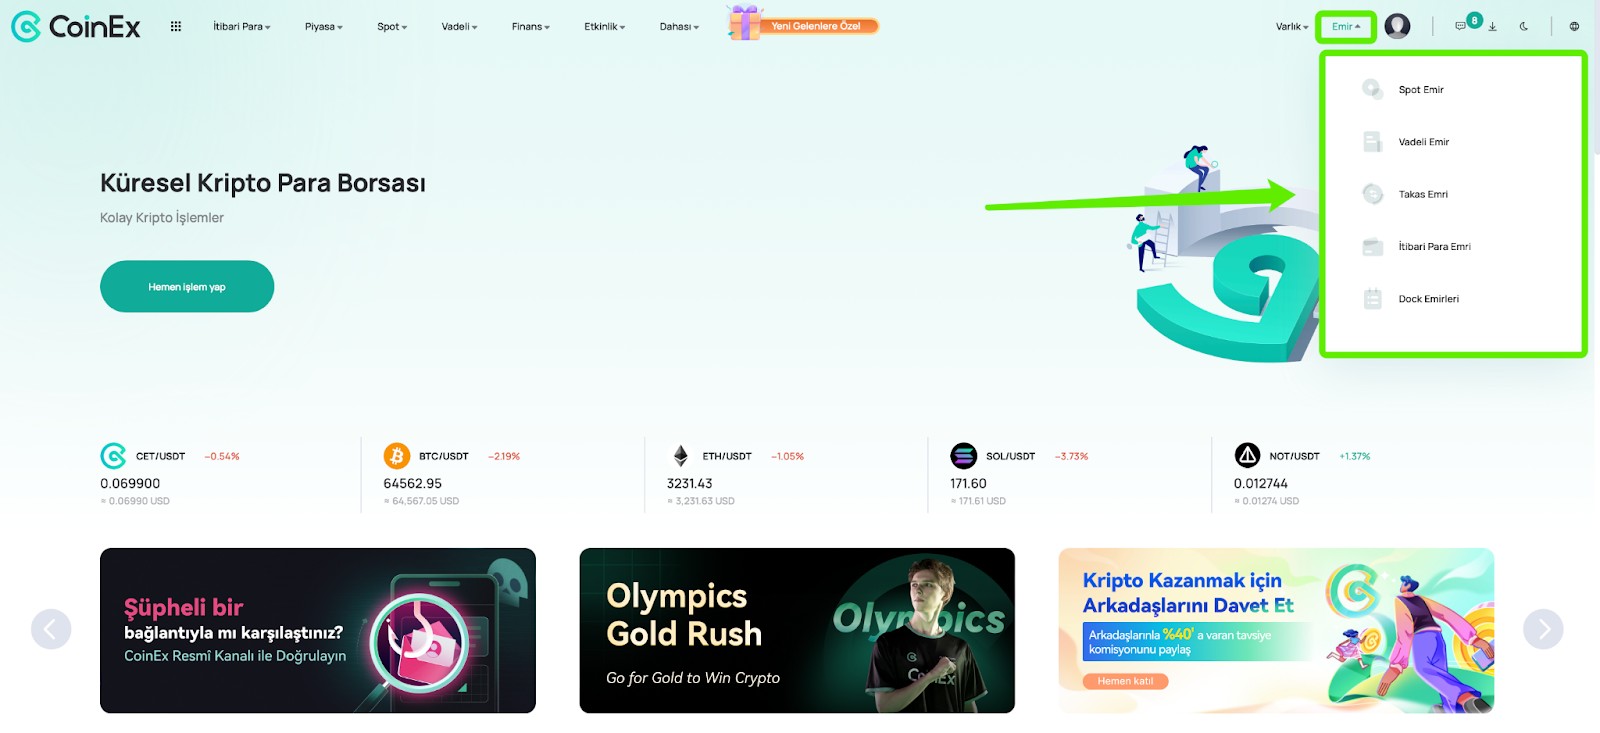The image size is (1600, 733).
Task: Open the messages icon with badge 8
Action: 1462,26
